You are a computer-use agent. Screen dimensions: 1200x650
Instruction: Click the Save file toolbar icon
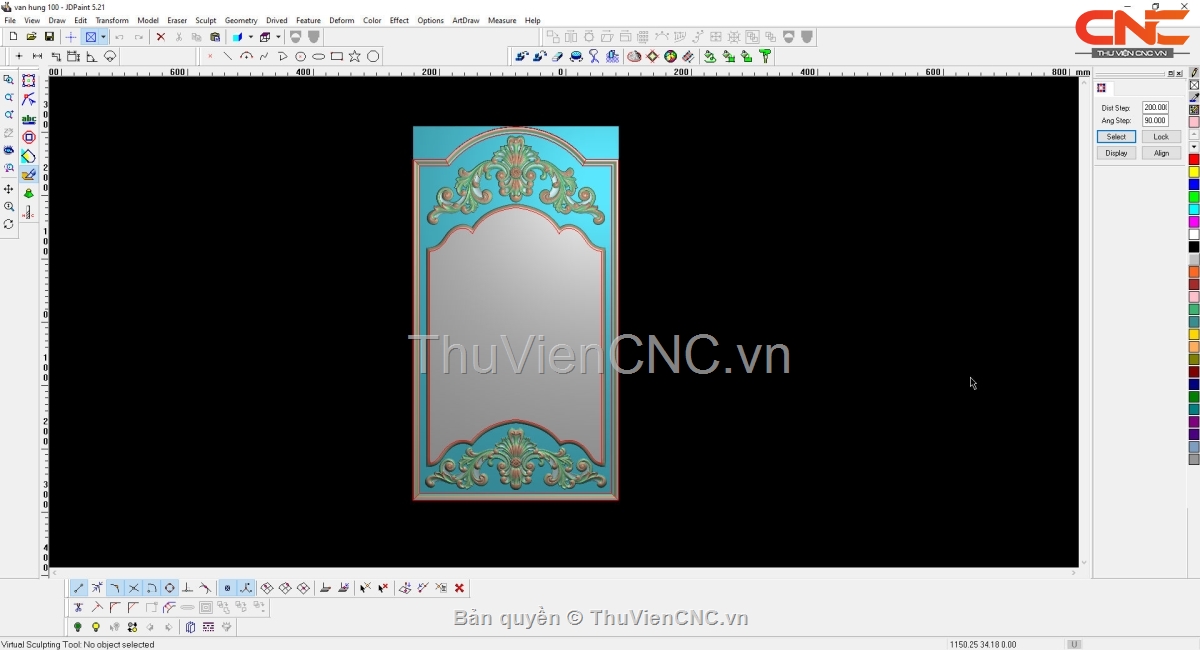tap(49, 37)
